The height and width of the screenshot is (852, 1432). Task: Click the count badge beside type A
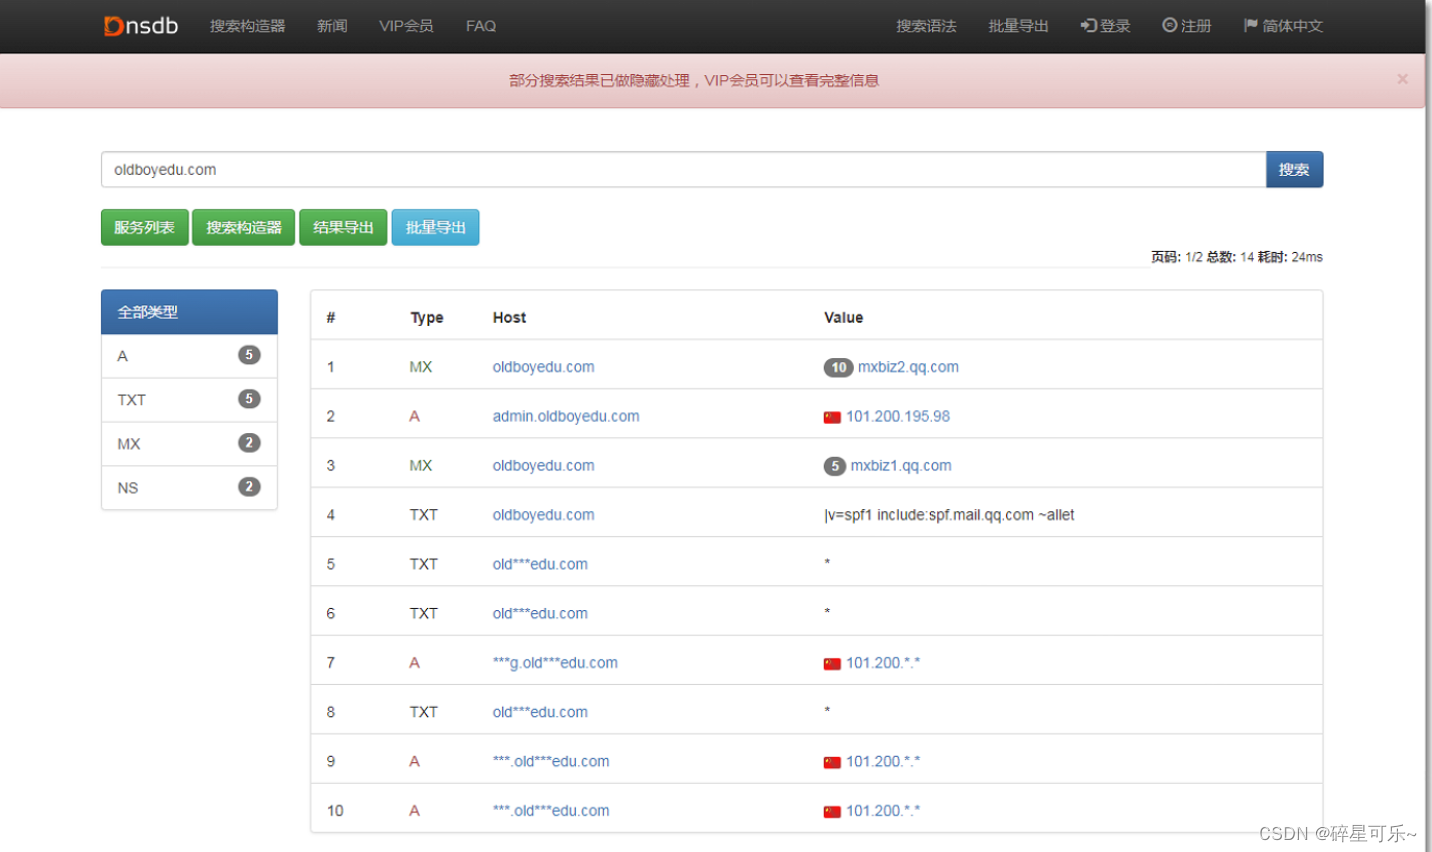(249, 355)
